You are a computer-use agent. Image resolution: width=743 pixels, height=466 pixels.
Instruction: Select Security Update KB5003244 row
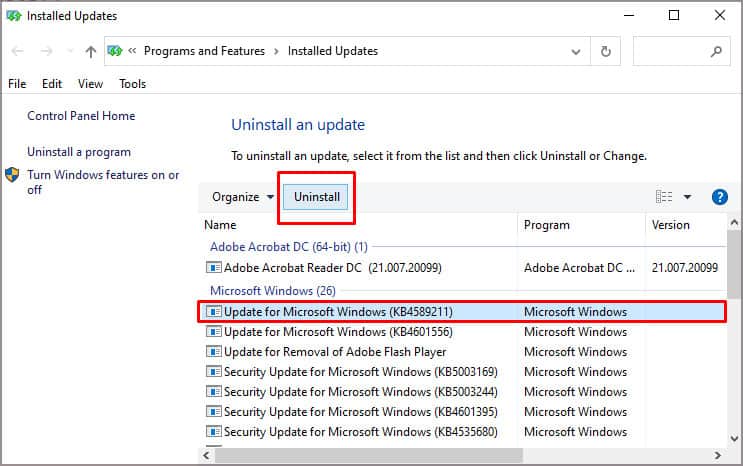(x=463, y=392)
